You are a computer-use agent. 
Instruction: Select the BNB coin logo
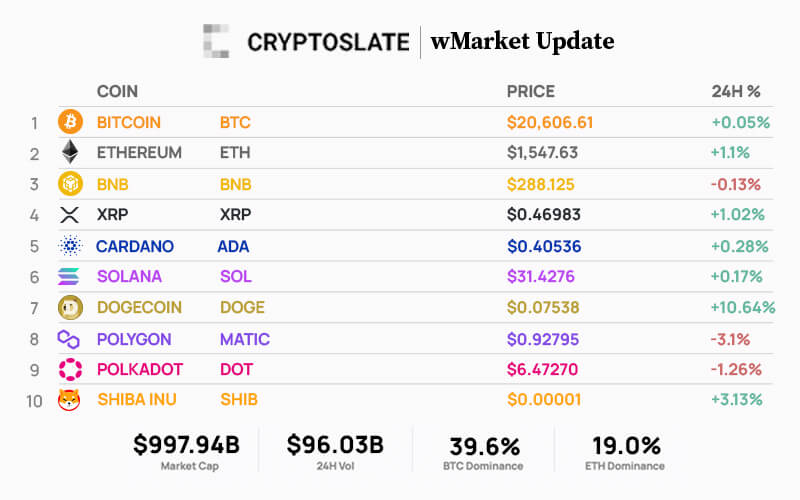pyautogui.click(x=70, y=185)
